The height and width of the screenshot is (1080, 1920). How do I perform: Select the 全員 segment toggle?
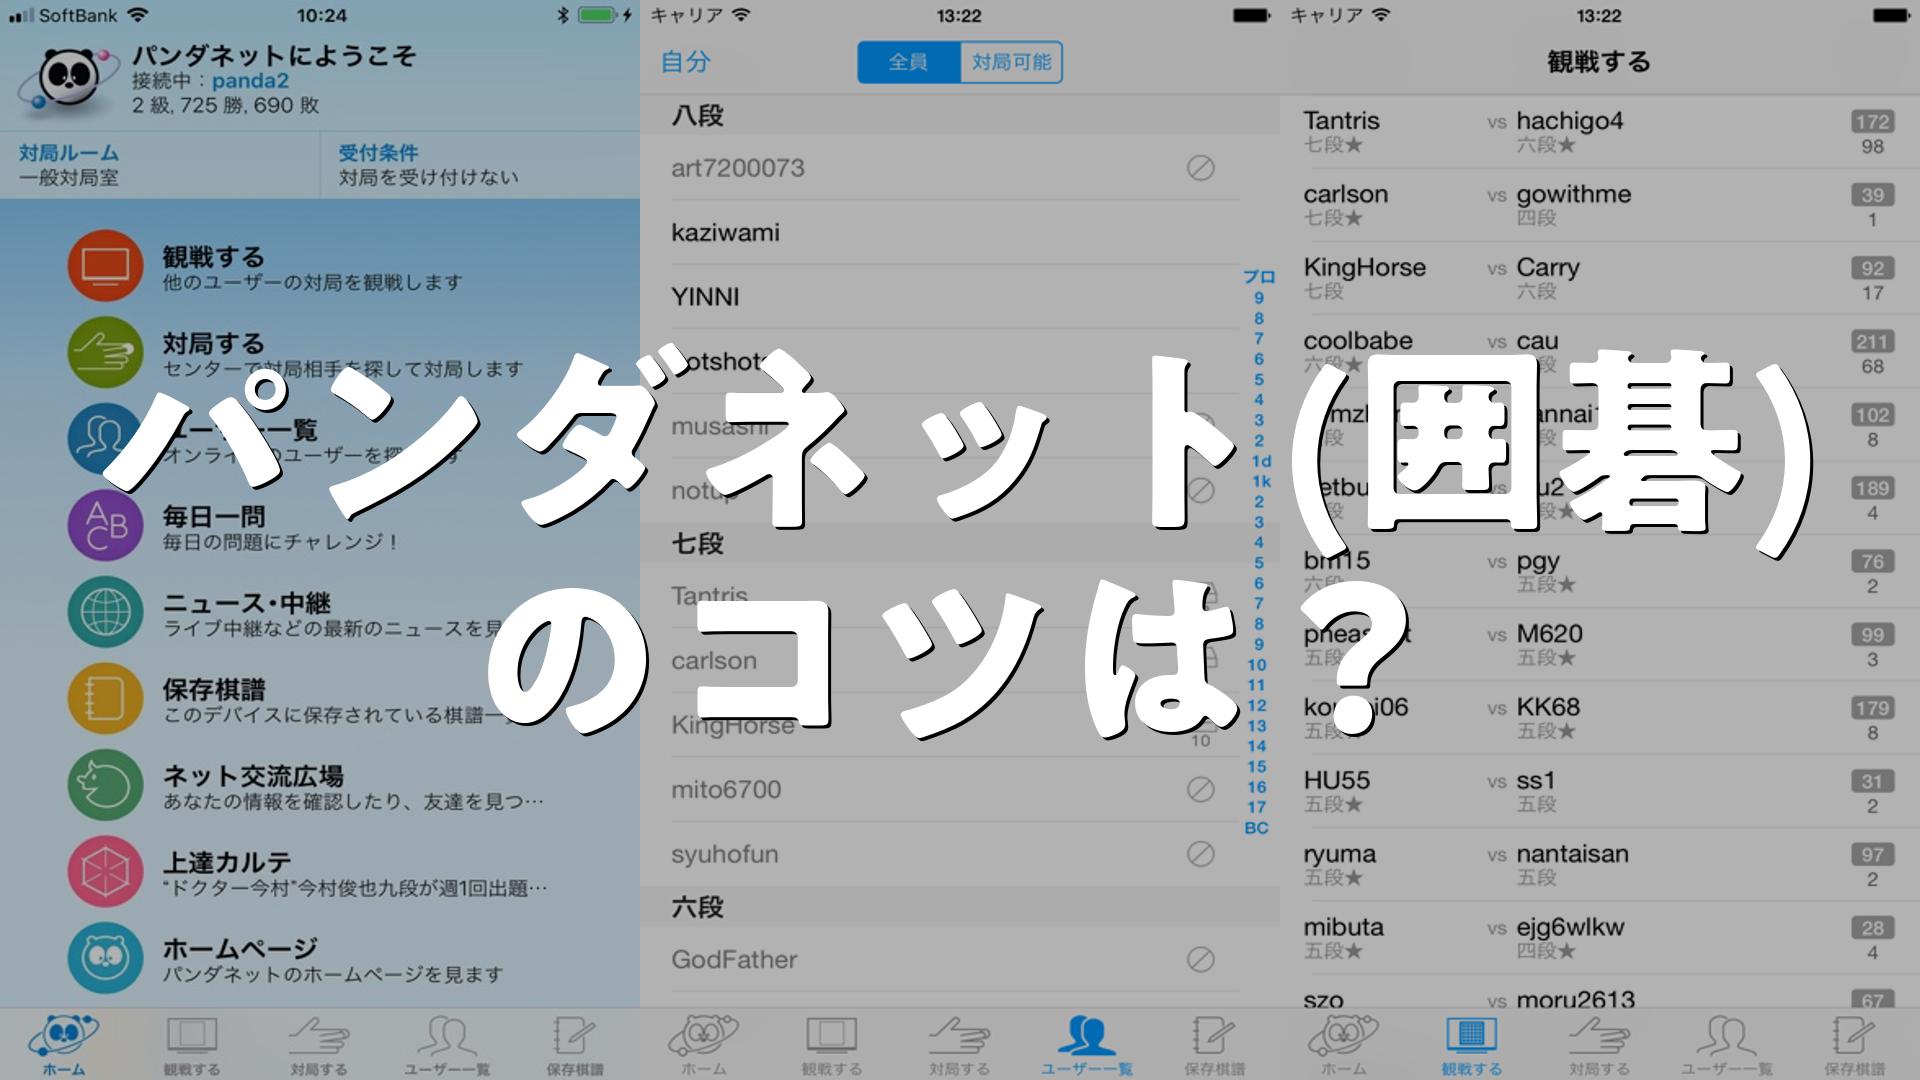coord(908,62)
